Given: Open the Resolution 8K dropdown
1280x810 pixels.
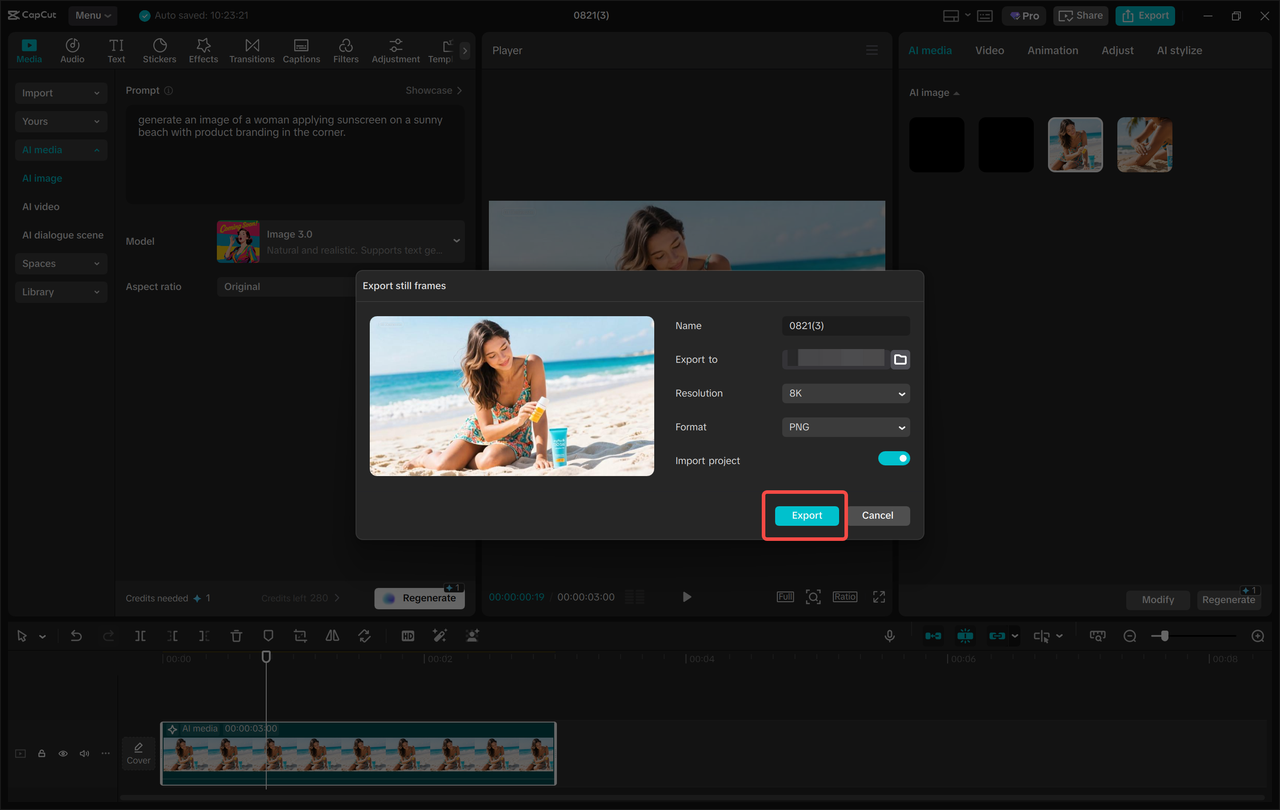Looking at the screenshot, I should click(x=845, y=393).
